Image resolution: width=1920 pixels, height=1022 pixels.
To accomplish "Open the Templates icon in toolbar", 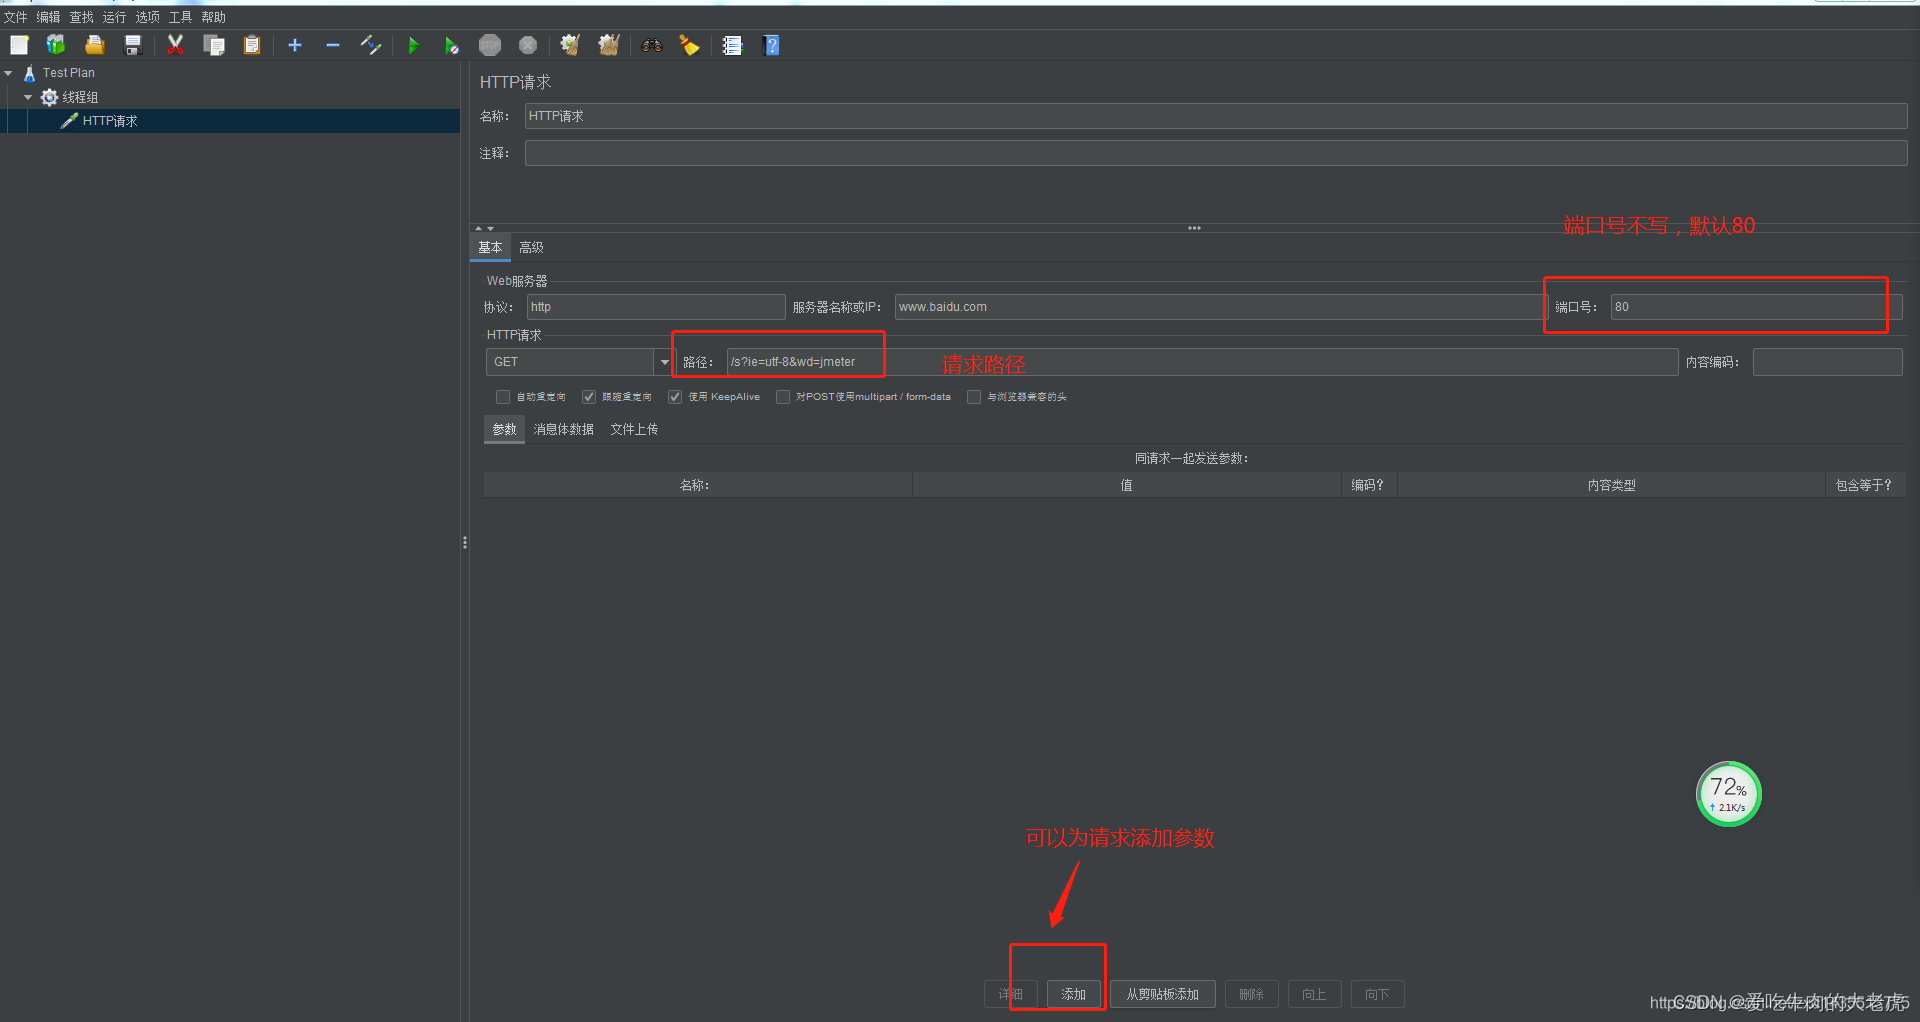I will (x=56, y=45).
